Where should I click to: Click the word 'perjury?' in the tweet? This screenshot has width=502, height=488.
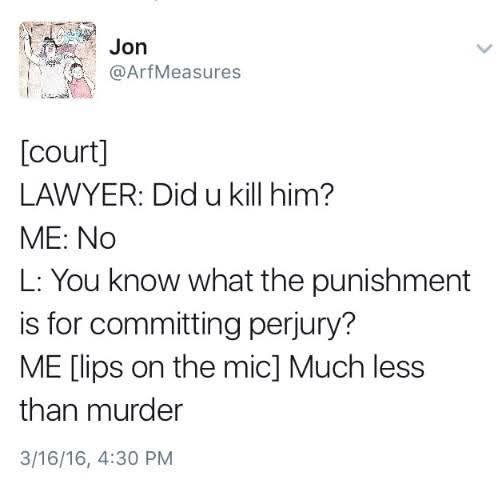[303, 325]
